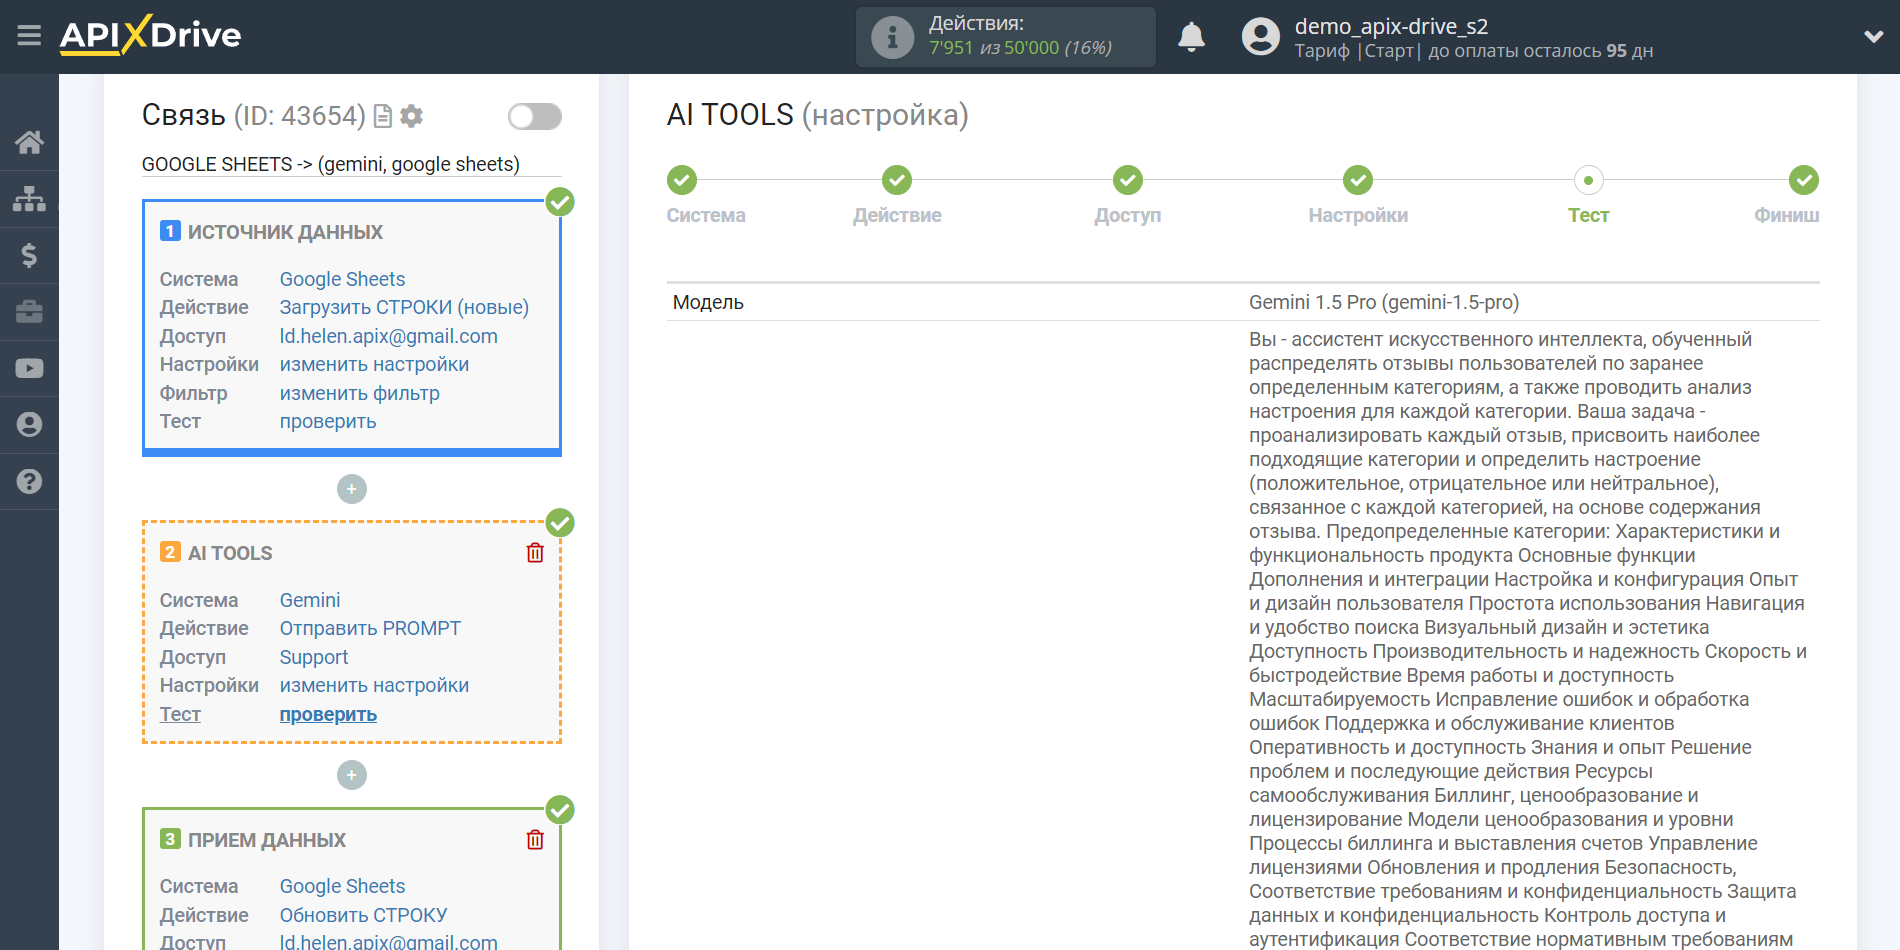
Task: Click Загрузить СТРОКИ (новые) link
Action: pyautogui.click(x=404, y=307)
